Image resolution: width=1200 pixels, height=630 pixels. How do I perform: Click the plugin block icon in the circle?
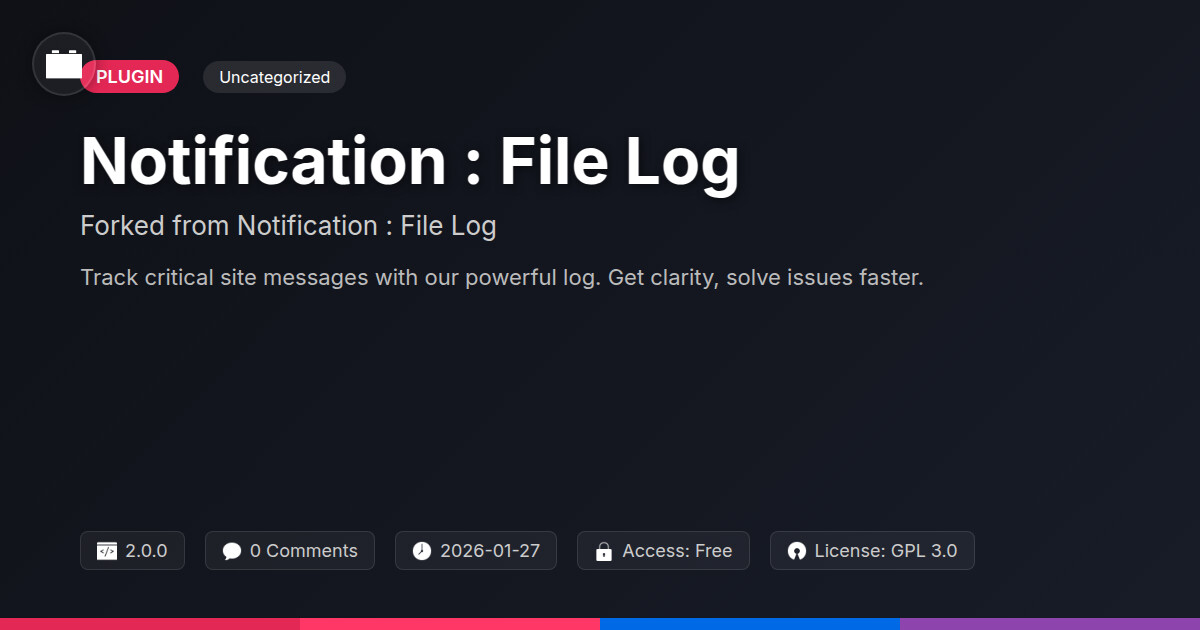click(x=64, y=65)
